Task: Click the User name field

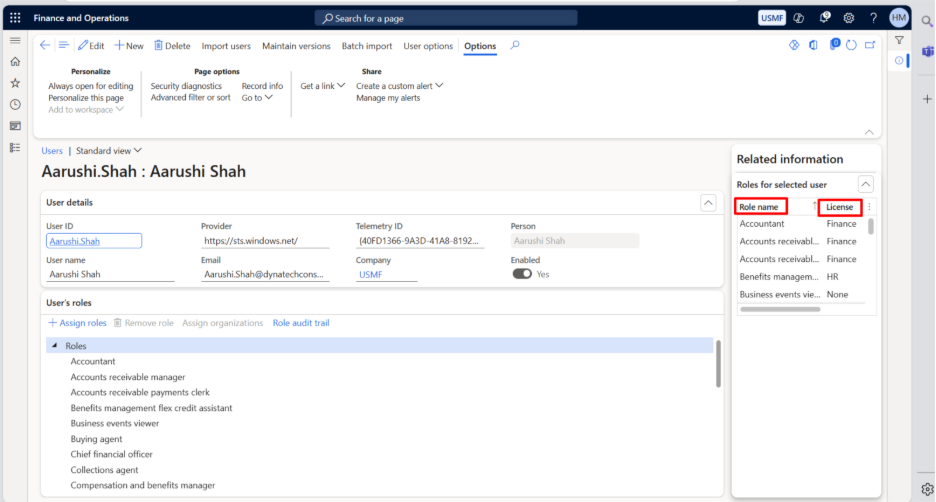Action: pyautogui.click(x=110, y=275)
